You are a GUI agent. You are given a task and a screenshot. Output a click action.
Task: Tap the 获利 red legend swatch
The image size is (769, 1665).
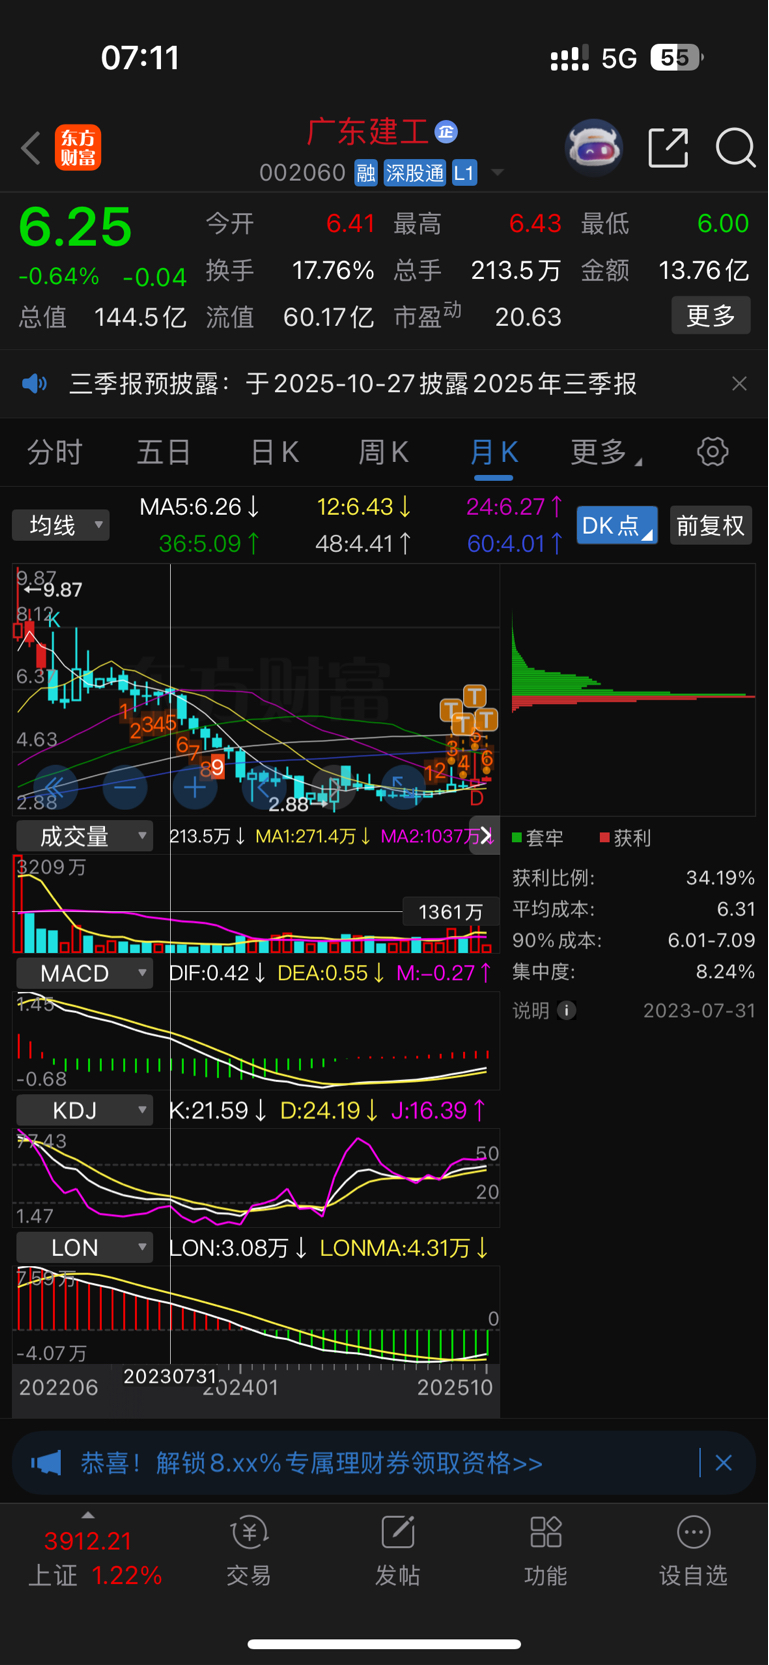[x=604, y=837]
